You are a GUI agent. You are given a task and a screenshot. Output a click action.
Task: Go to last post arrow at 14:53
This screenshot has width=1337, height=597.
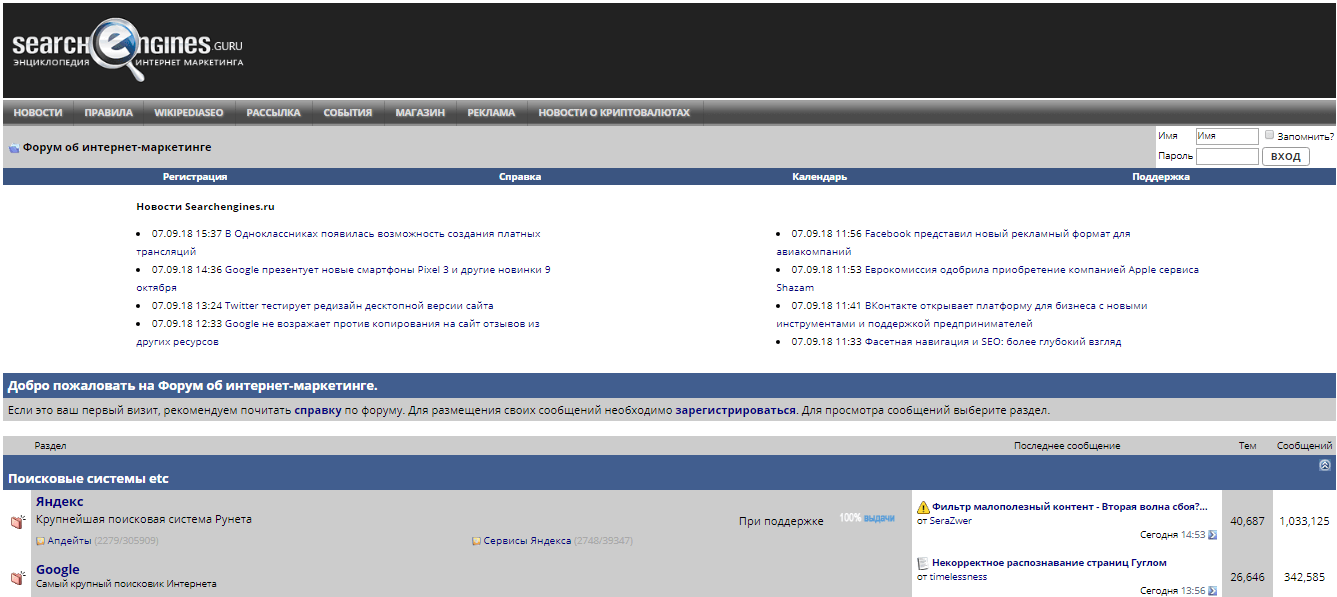coord(1213,535)
